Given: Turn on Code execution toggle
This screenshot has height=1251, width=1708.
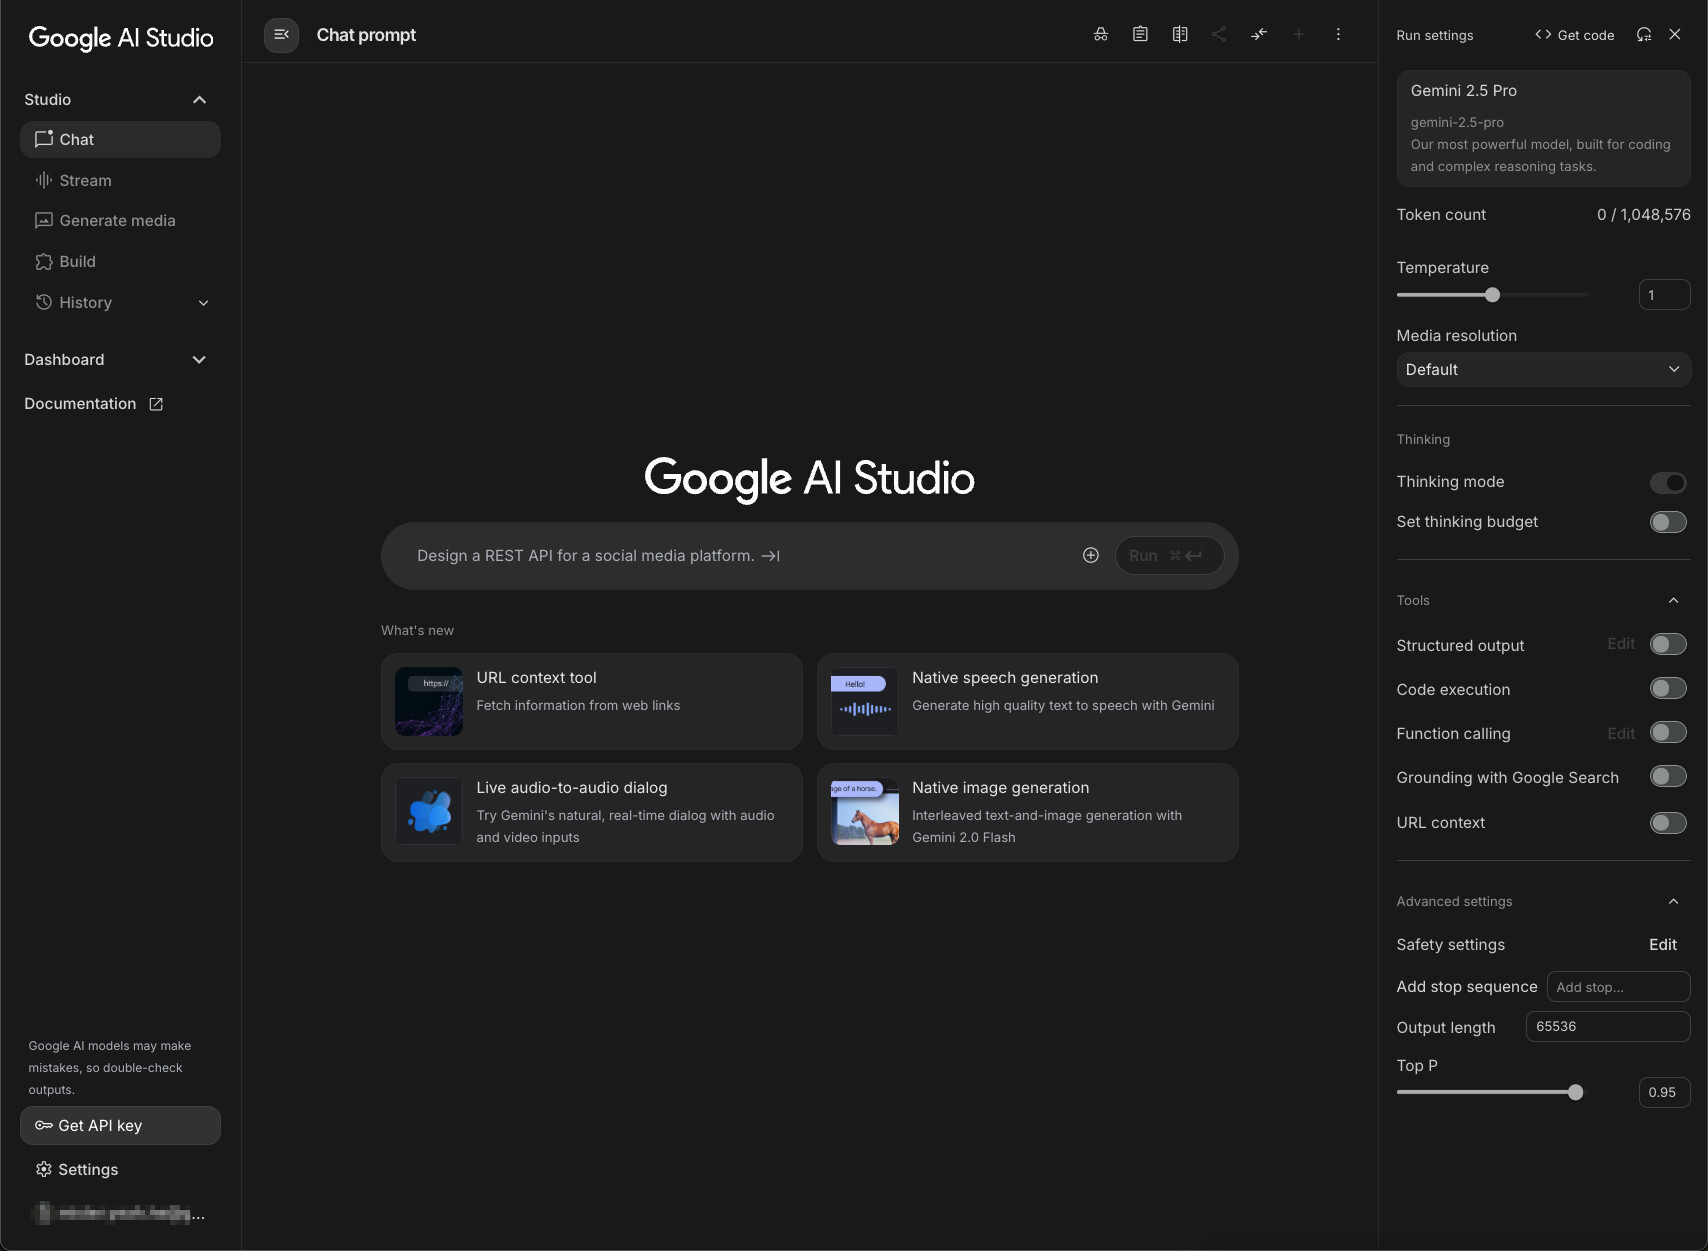Looking at the screenshot, I should [1668, 688].
